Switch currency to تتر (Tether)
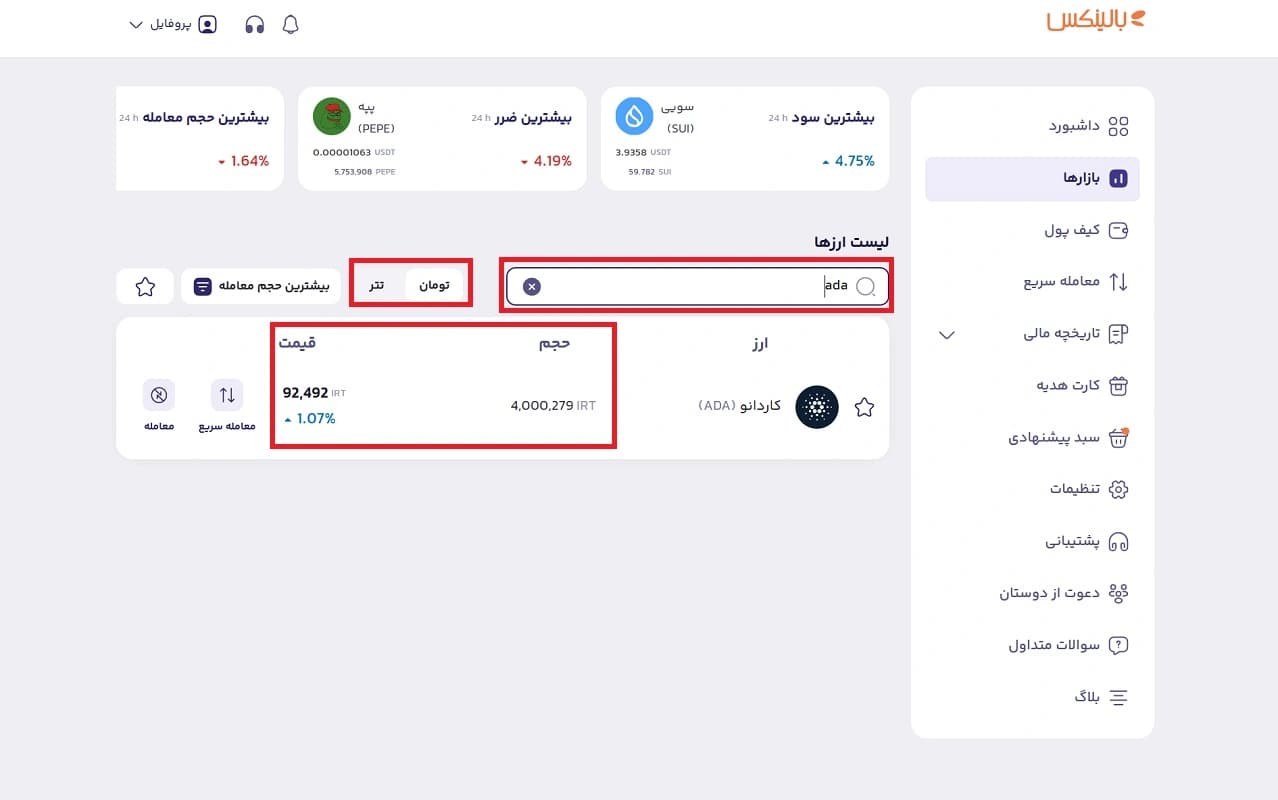This screenshot has height=800, width=1278. [376, 286]
